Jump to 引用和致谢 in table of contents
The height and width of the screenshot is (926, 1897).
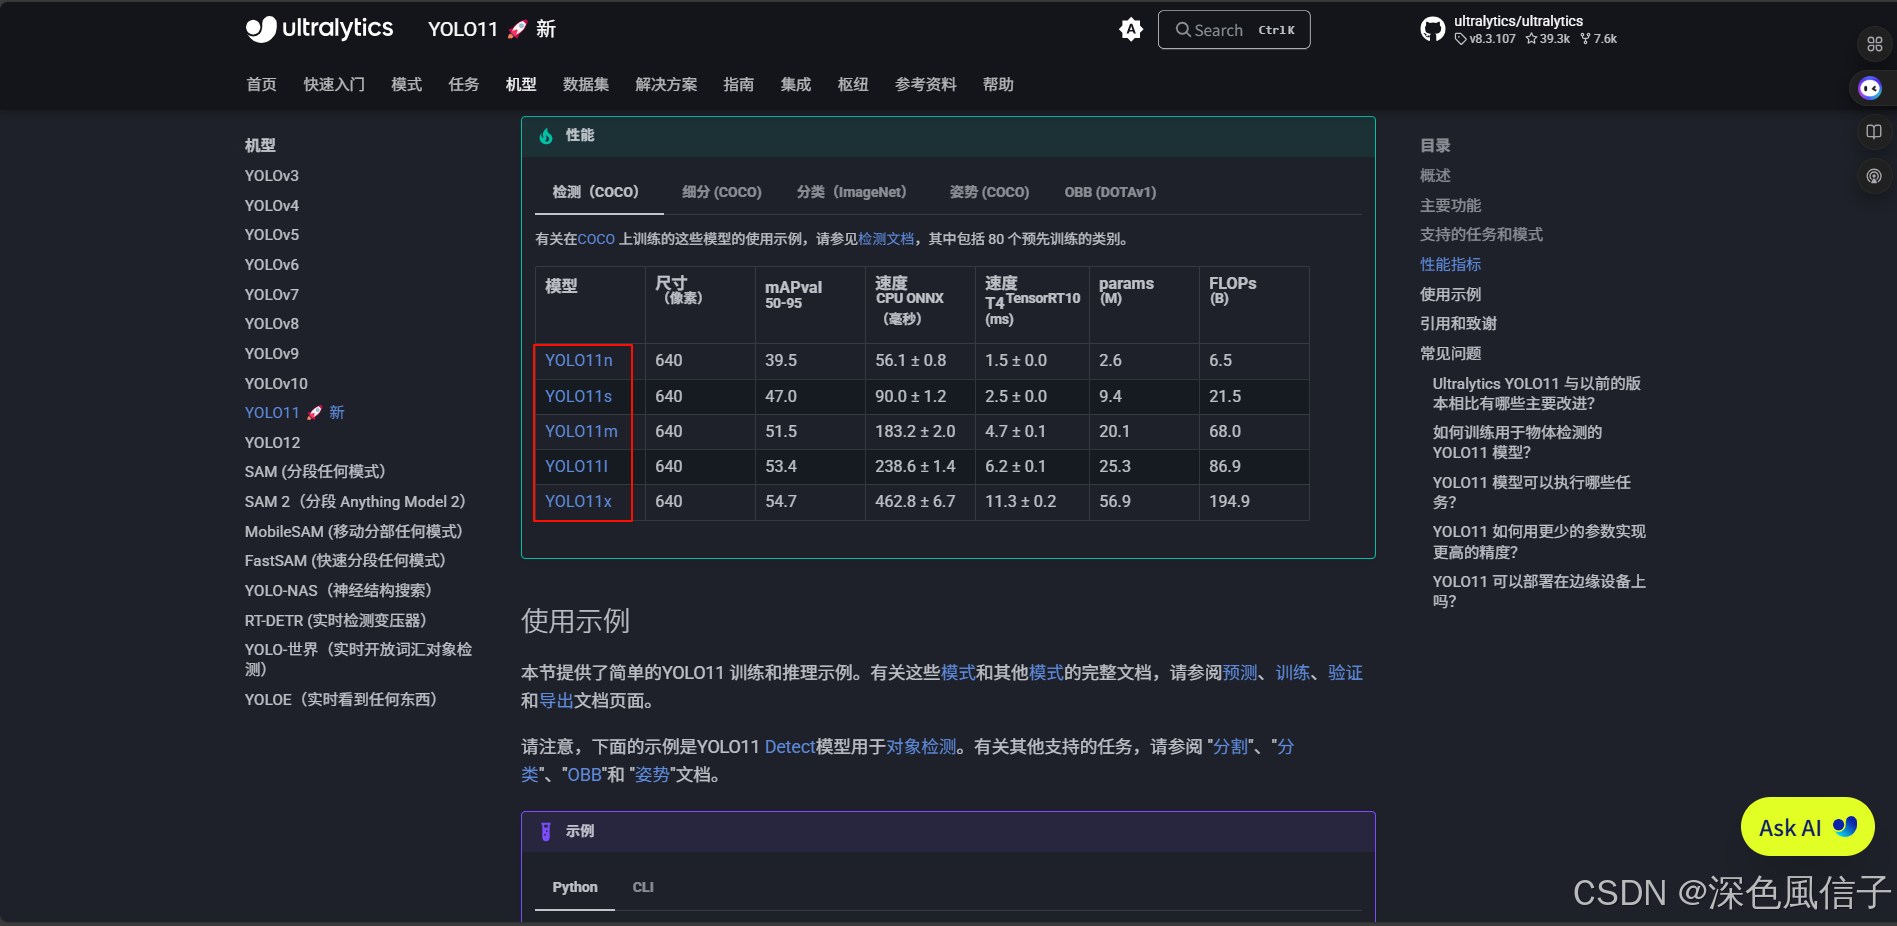click(x=1458, y=324)
